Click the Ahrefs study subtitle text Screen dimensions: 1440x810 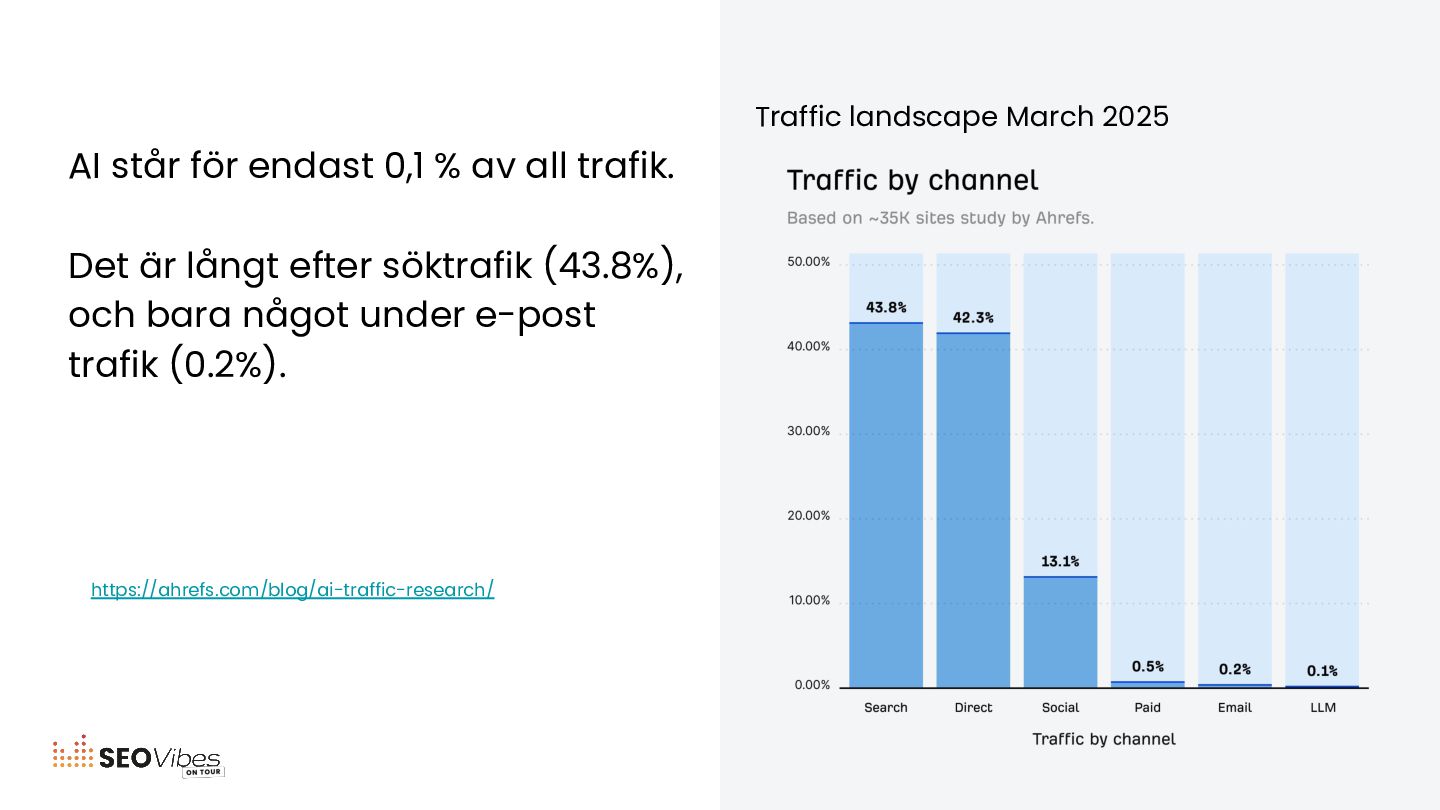[x=940, y=218]
